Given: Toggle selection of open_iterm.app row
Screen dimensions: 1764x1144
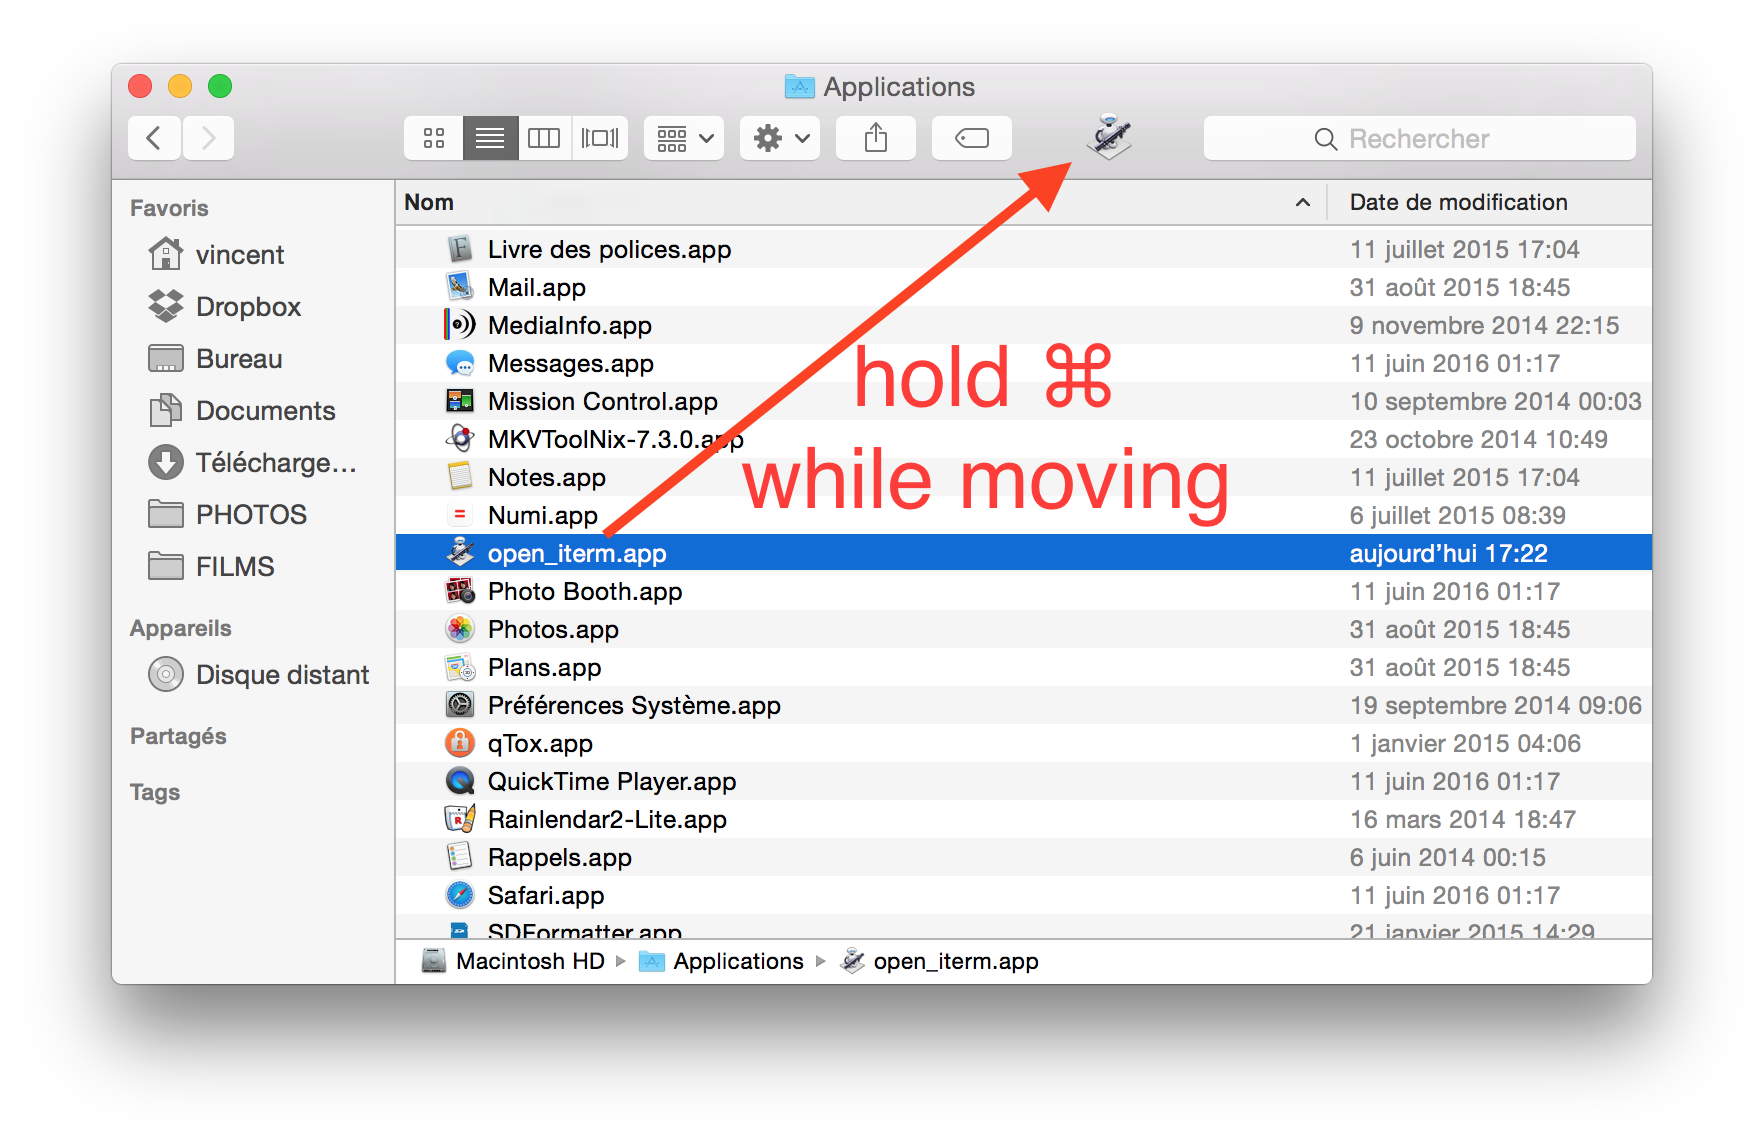Looking at the screenshot, I should 700,552.
